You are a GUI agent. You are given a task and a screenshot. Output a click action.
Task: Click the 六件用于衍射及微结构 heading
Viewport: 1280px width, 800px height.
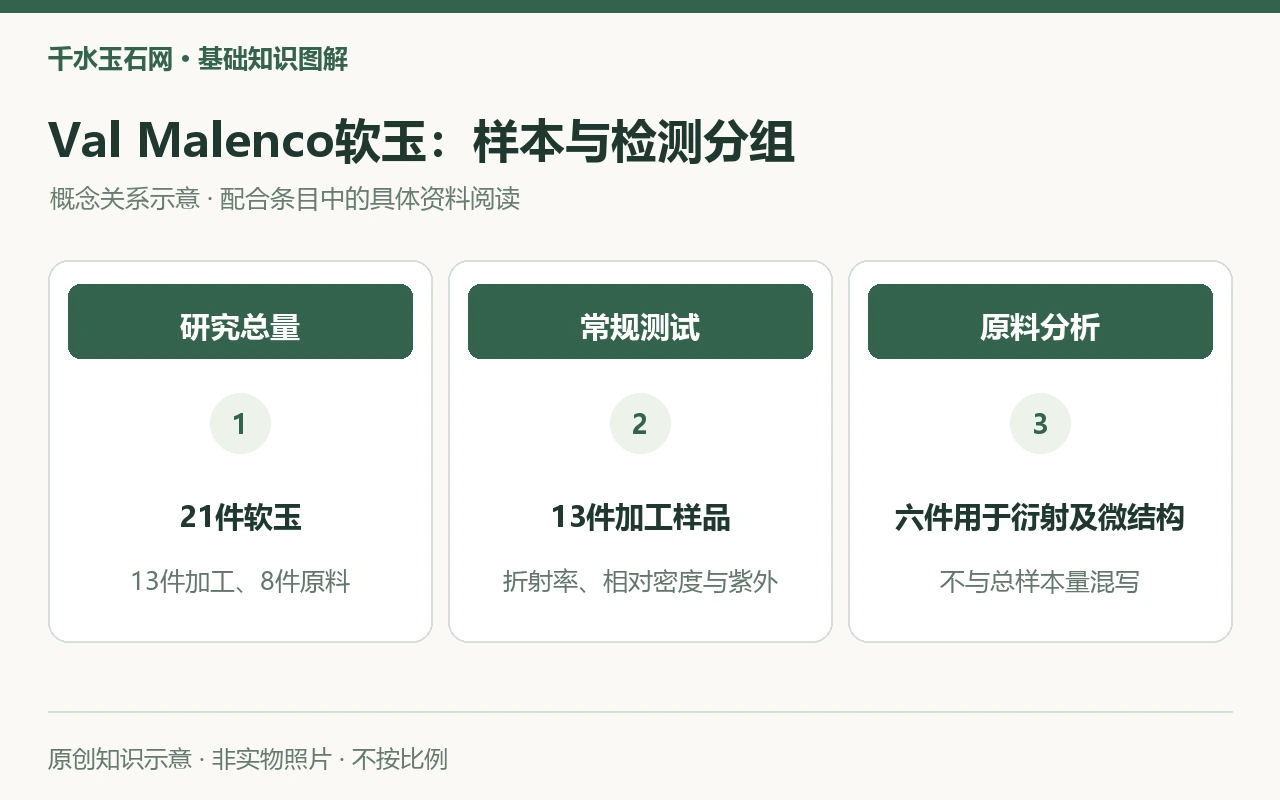tap(1040, 517)
